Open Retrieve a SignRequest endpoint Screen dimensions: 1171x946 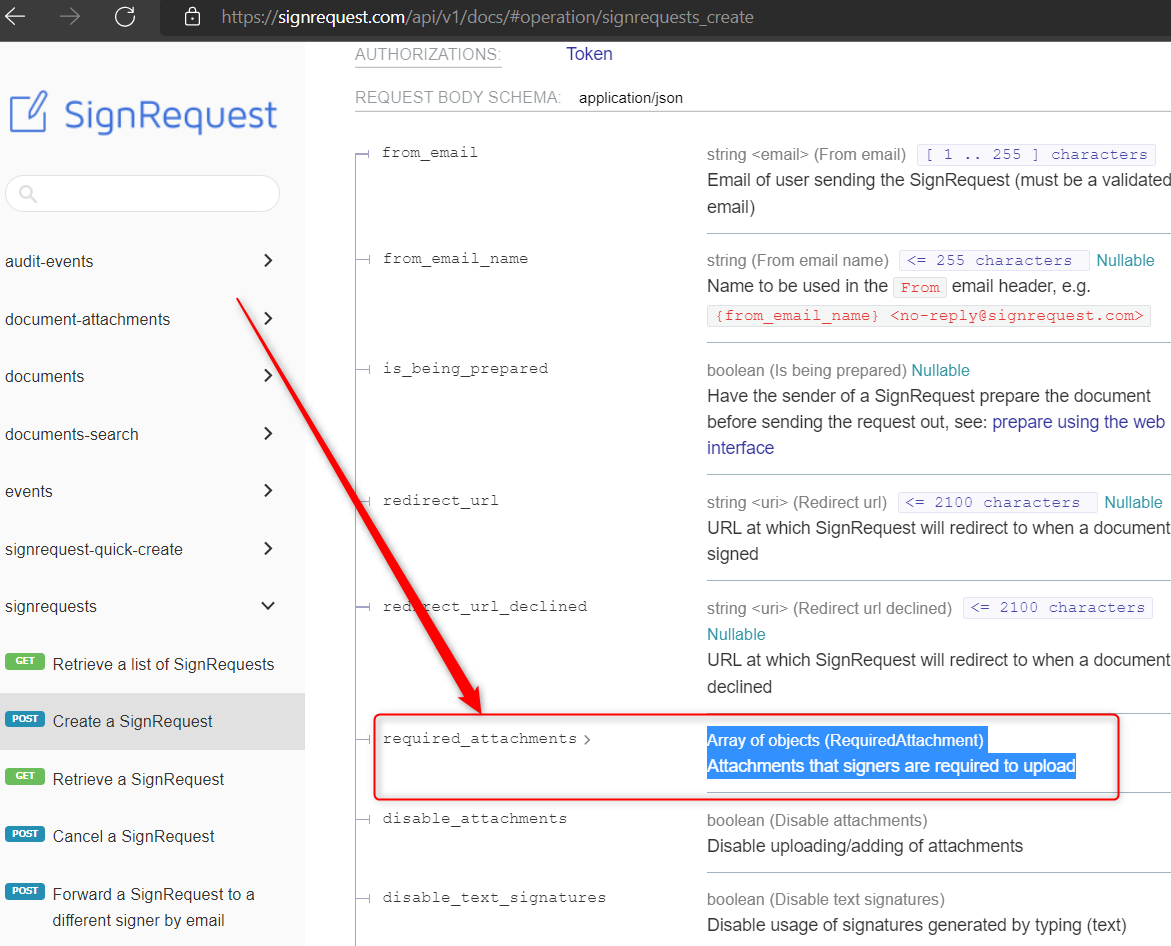pyautogui.click(x=152, y=779)
